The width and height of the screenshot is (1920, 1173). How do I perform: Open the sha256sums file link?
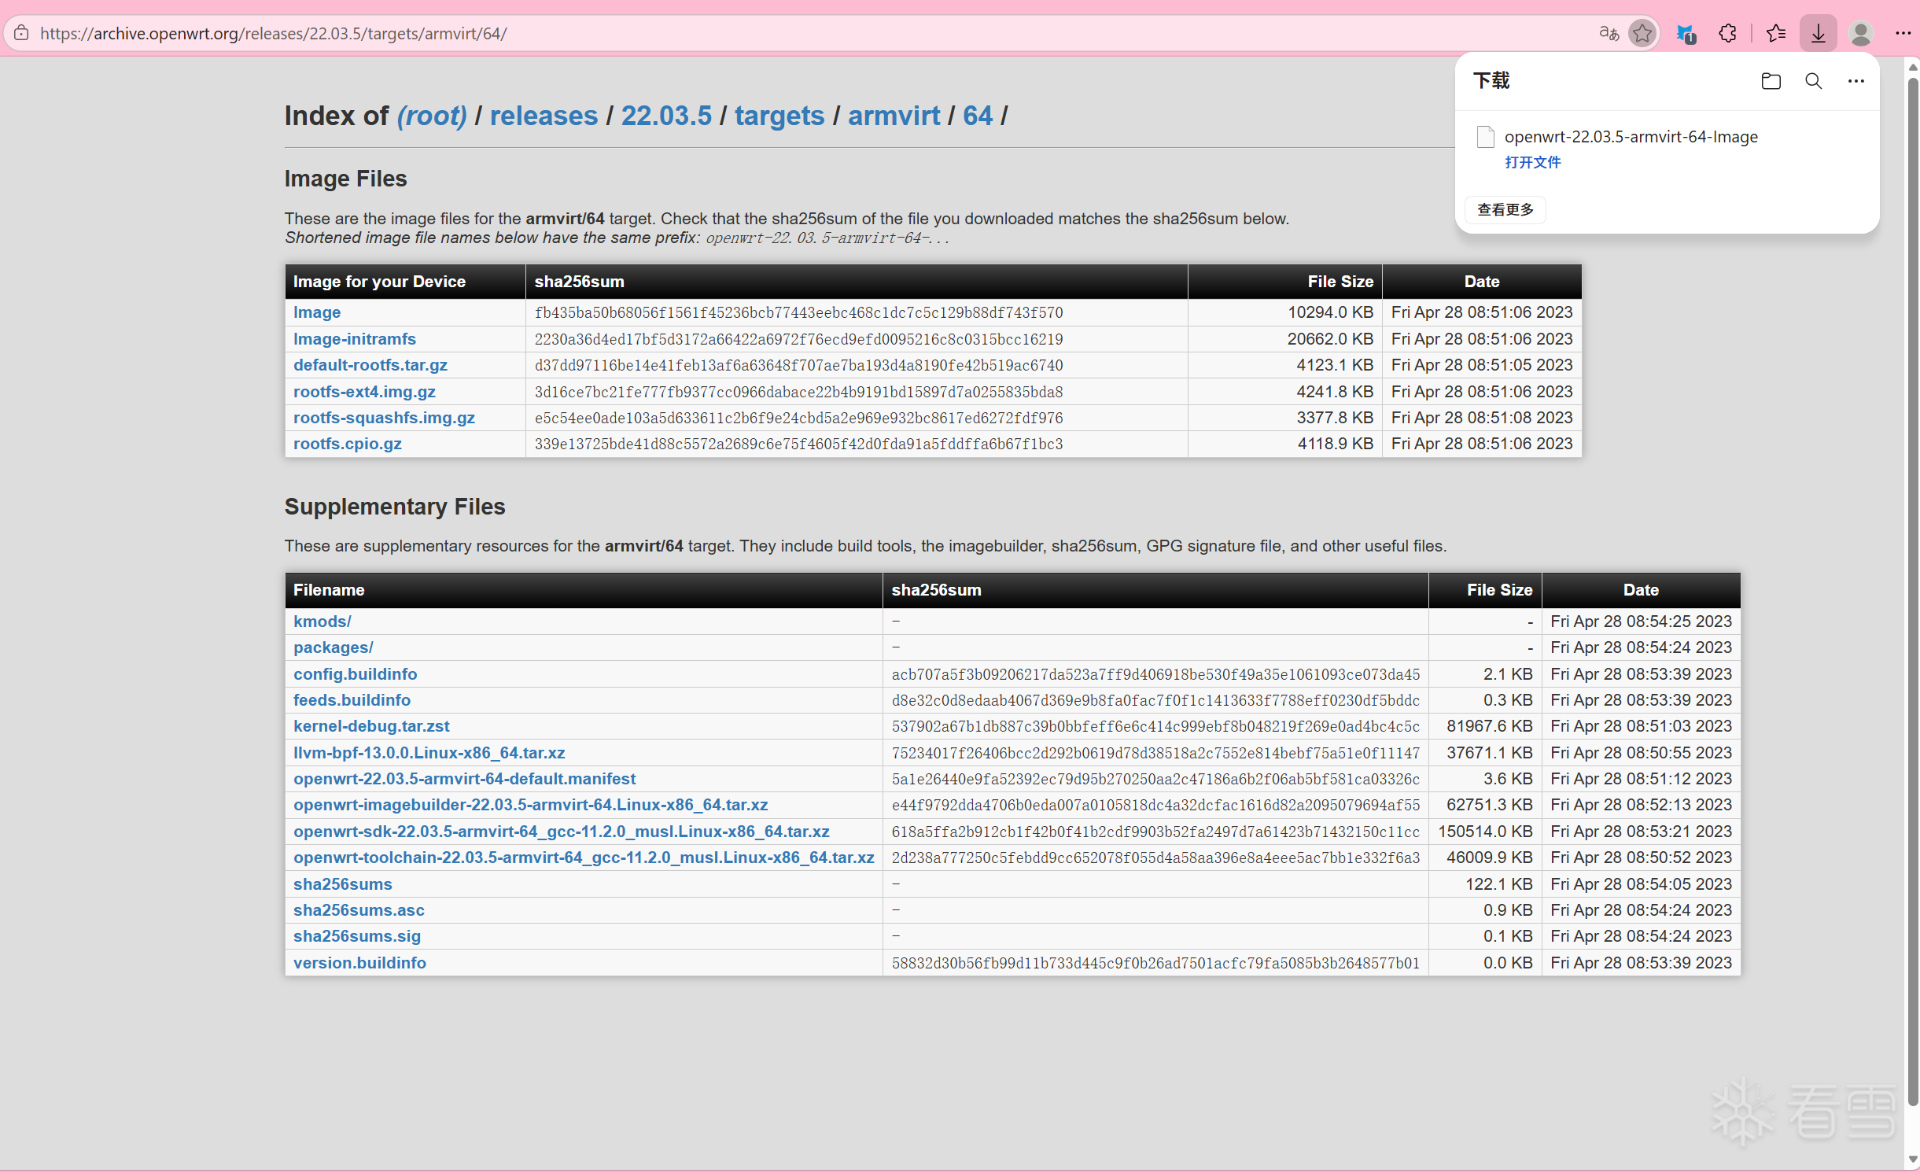[342, 884]
